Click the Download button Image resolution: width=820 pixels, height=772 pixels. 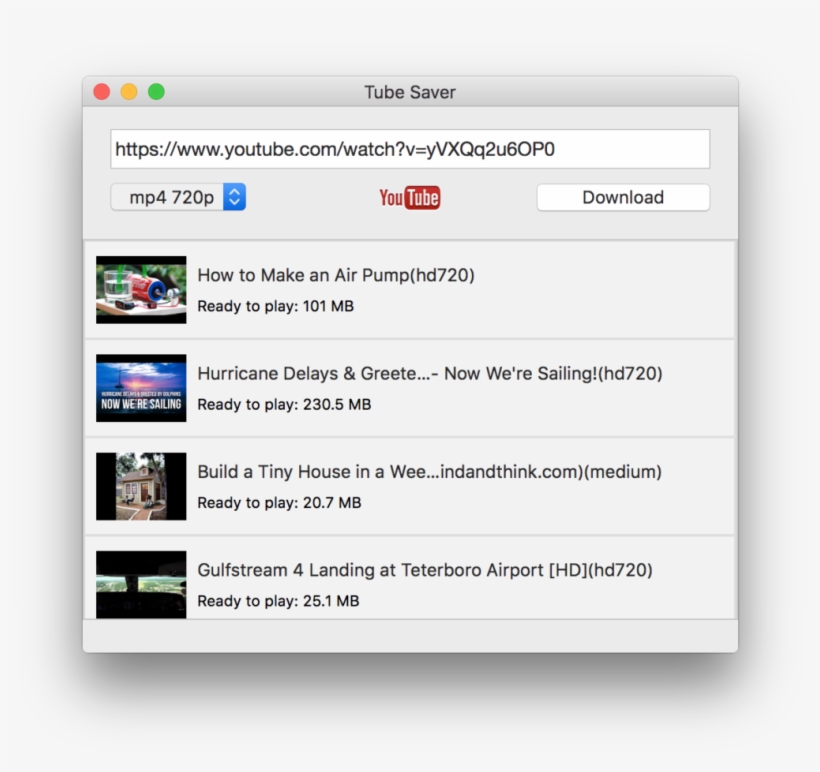point(623,197)
